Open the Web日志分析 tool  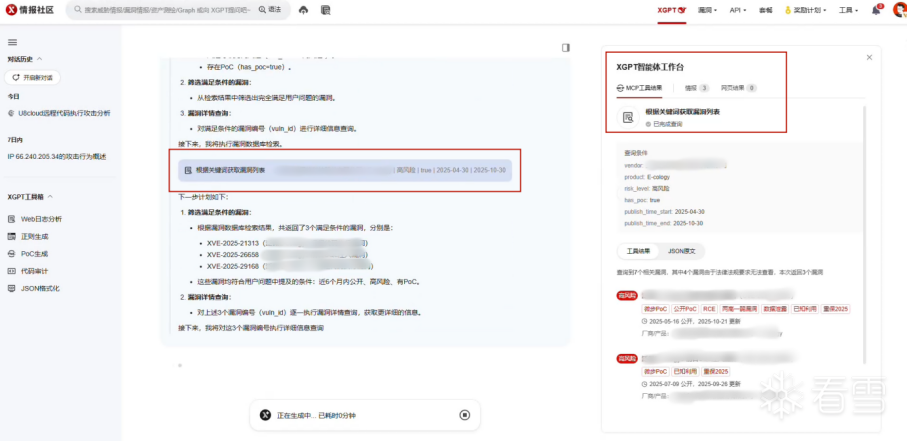coord(41,219)
